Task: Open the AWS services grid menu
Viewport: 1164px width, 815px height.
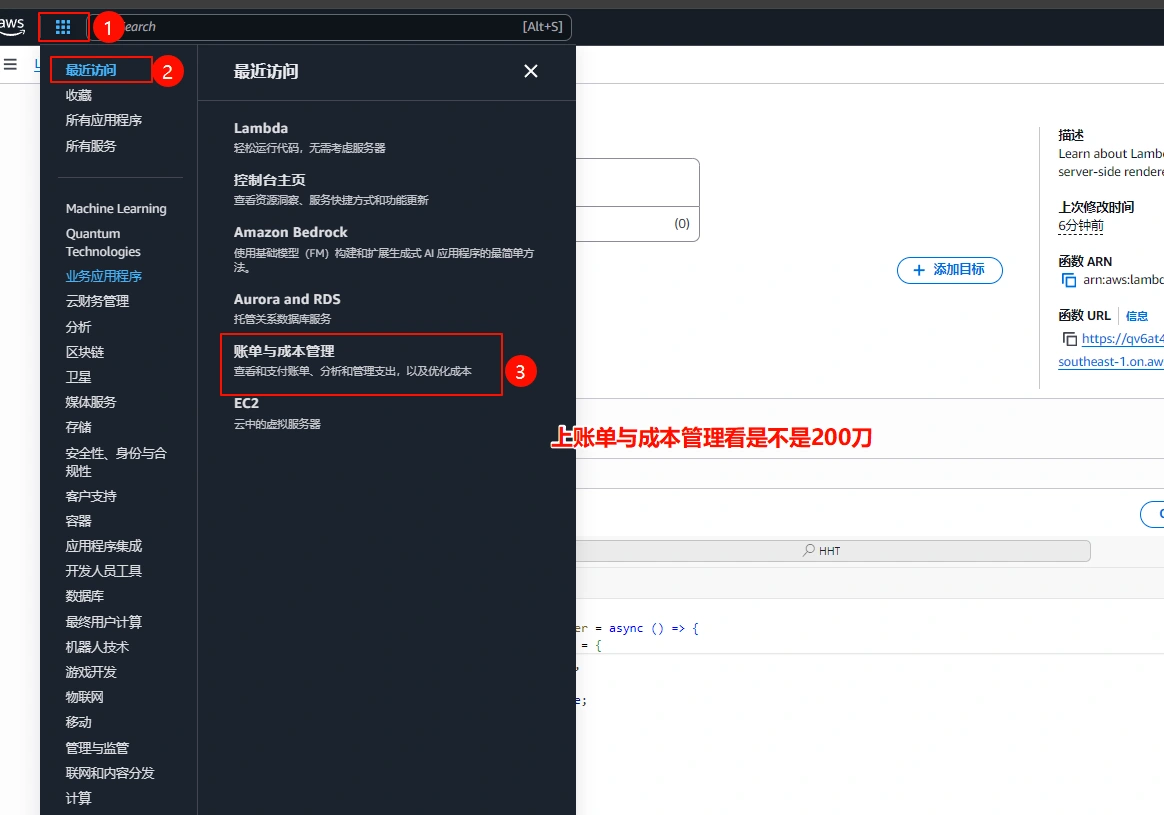Action: 63,27
